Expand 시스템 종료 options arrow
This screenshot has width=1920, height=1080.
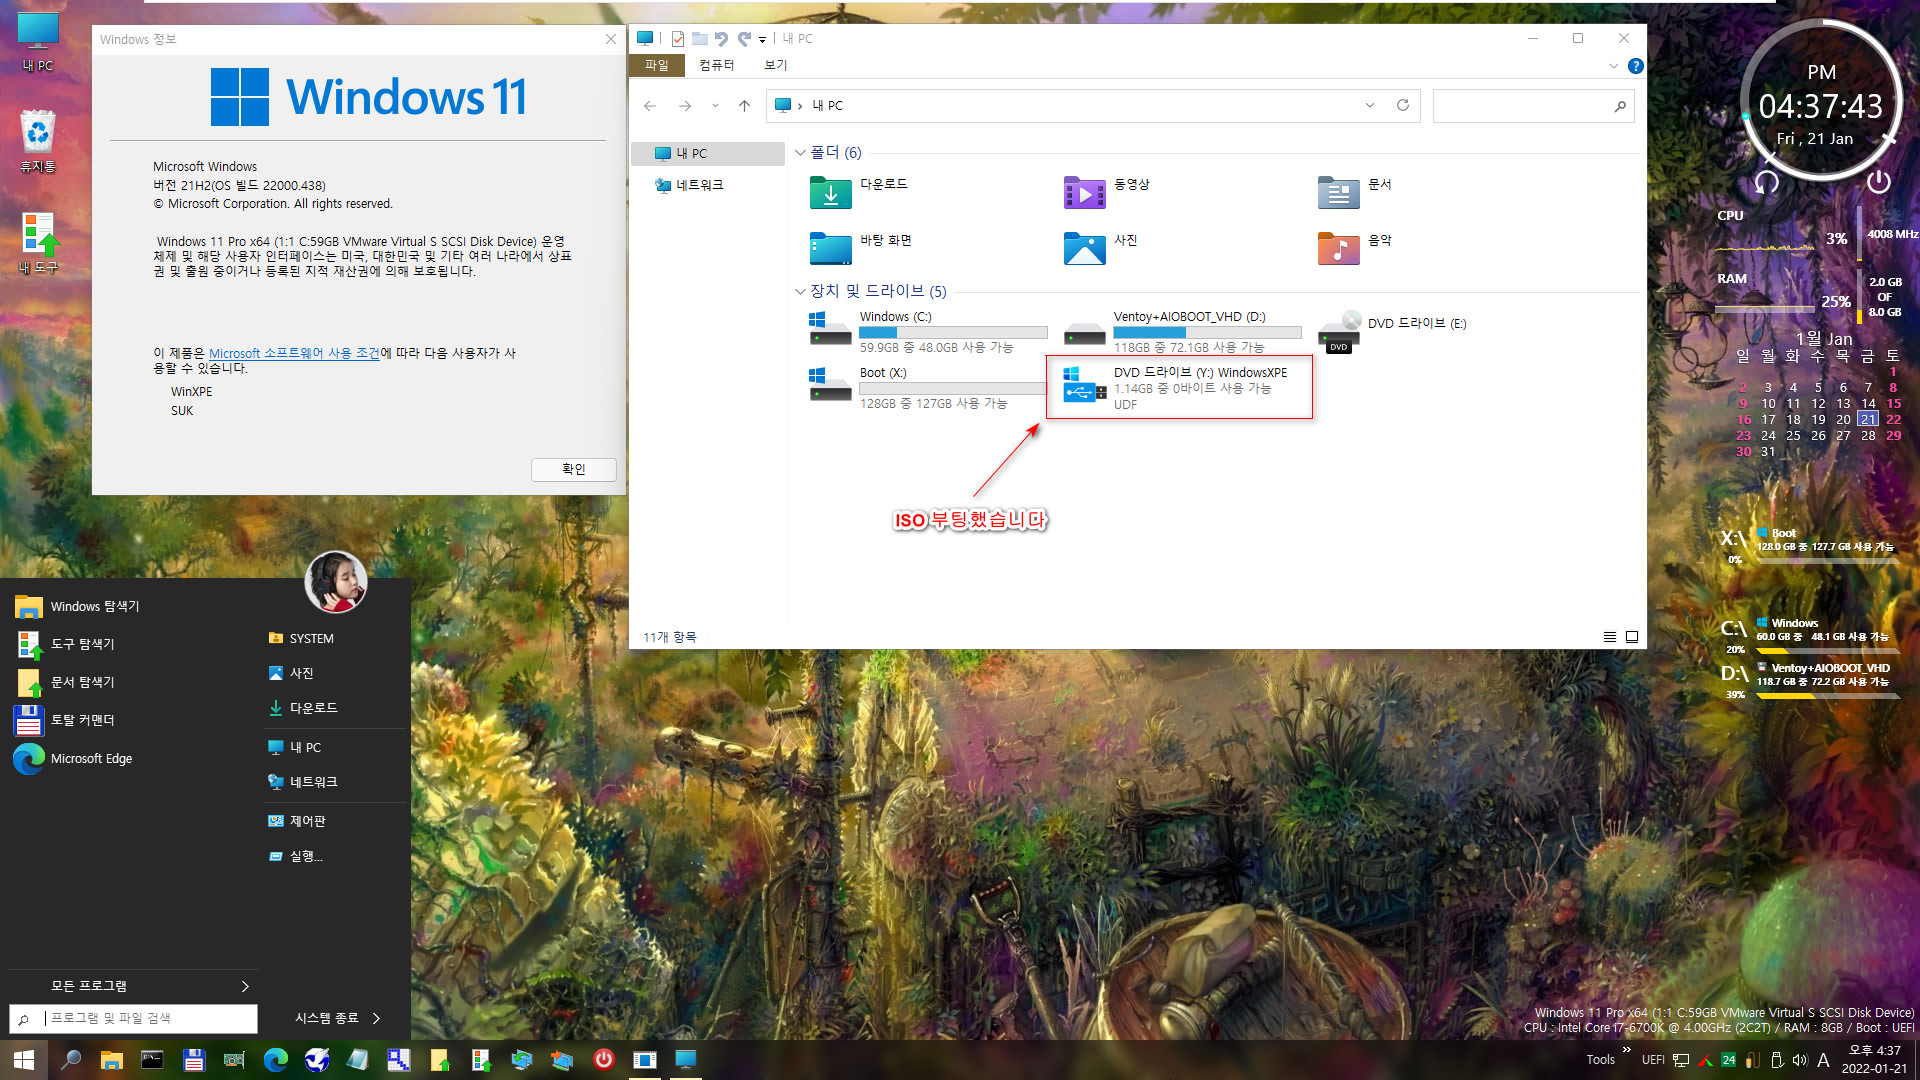[x=376, y=1018]
